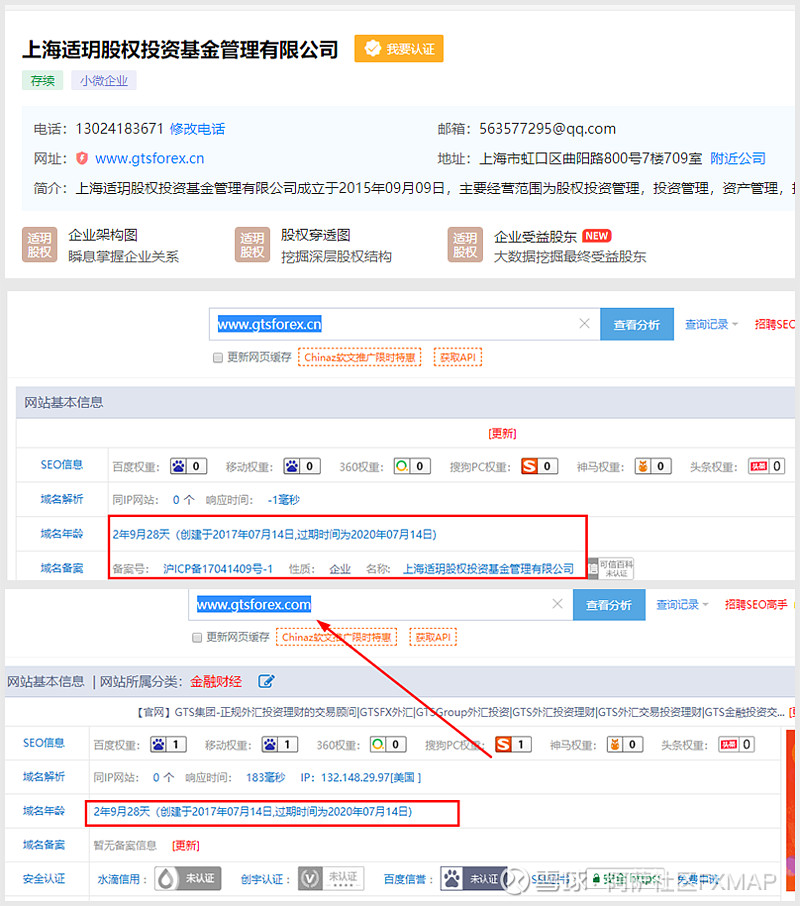Open 附近公司 link after the address
This screenshot has height=906, width=800.
pyautogui.click(x=738, y=158)
